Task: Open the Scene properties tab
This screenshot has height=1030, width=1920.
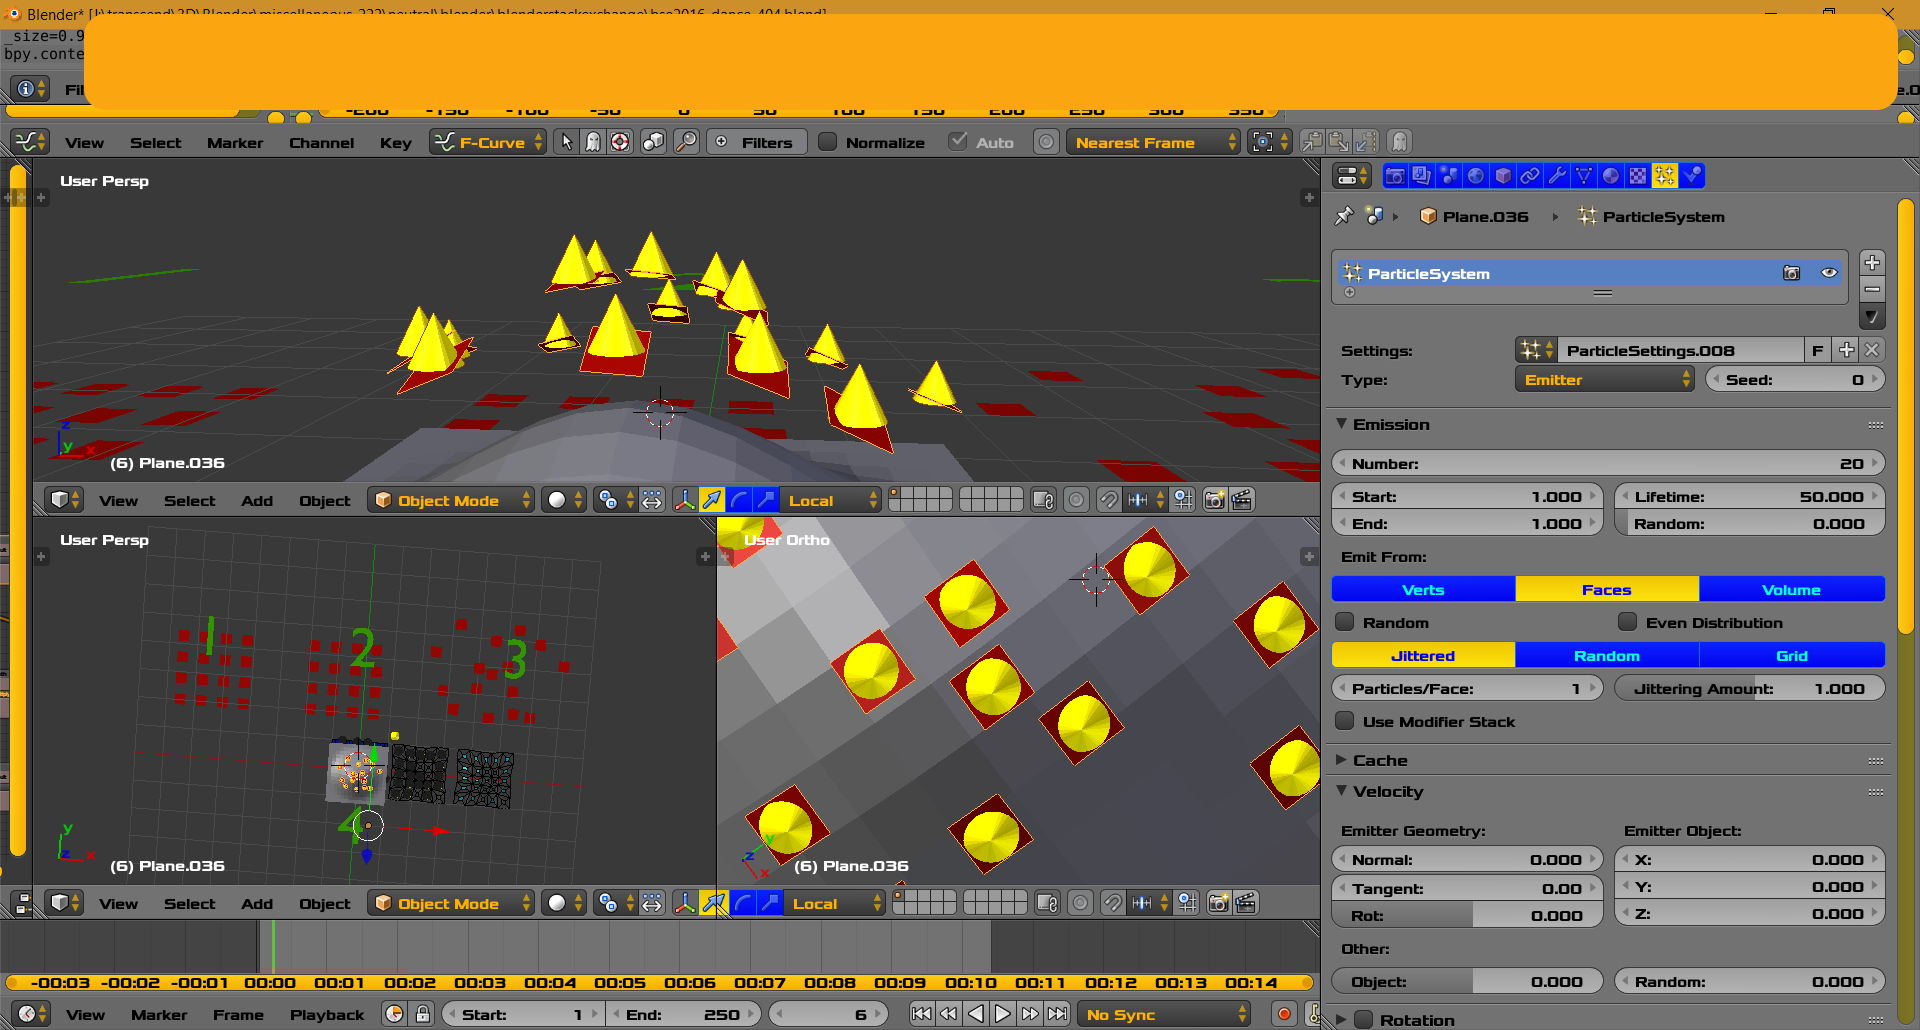Action: click(1449, 176)
